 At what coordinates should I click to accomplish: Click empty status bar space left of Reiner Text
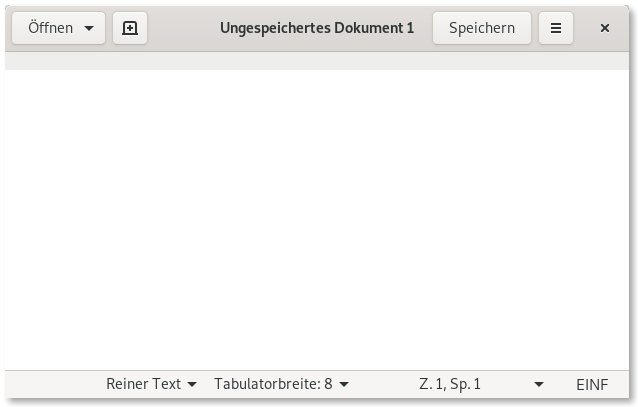53,384
